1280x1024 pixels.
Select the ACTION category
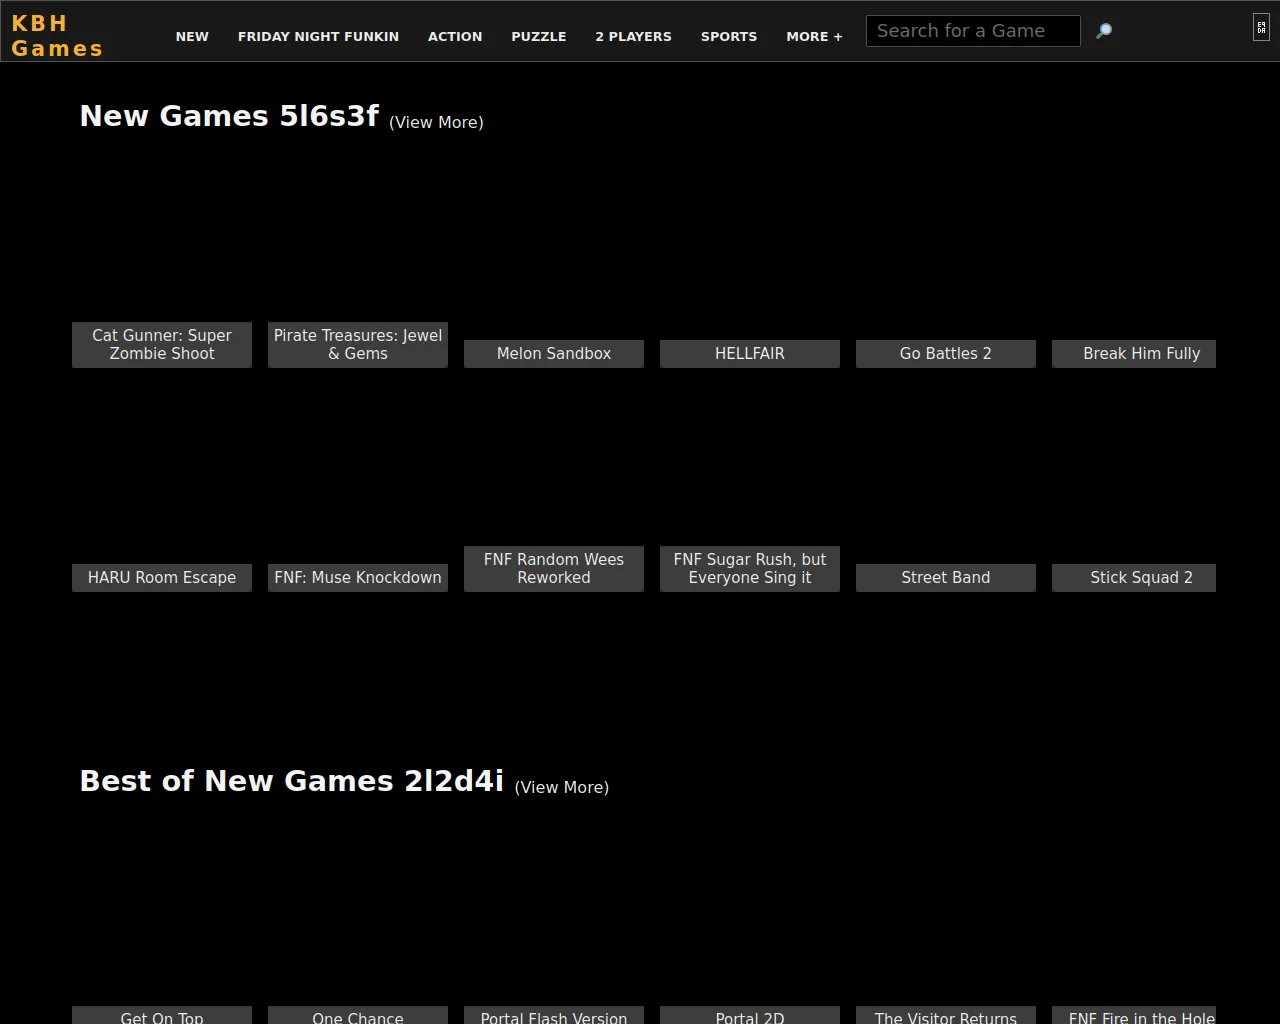point(455,36)
